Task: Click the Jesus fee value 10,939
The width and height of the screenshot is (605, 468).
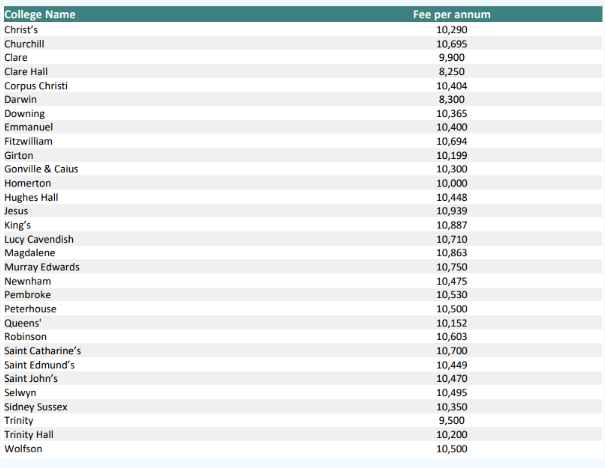Action: [x=451, y=211]
